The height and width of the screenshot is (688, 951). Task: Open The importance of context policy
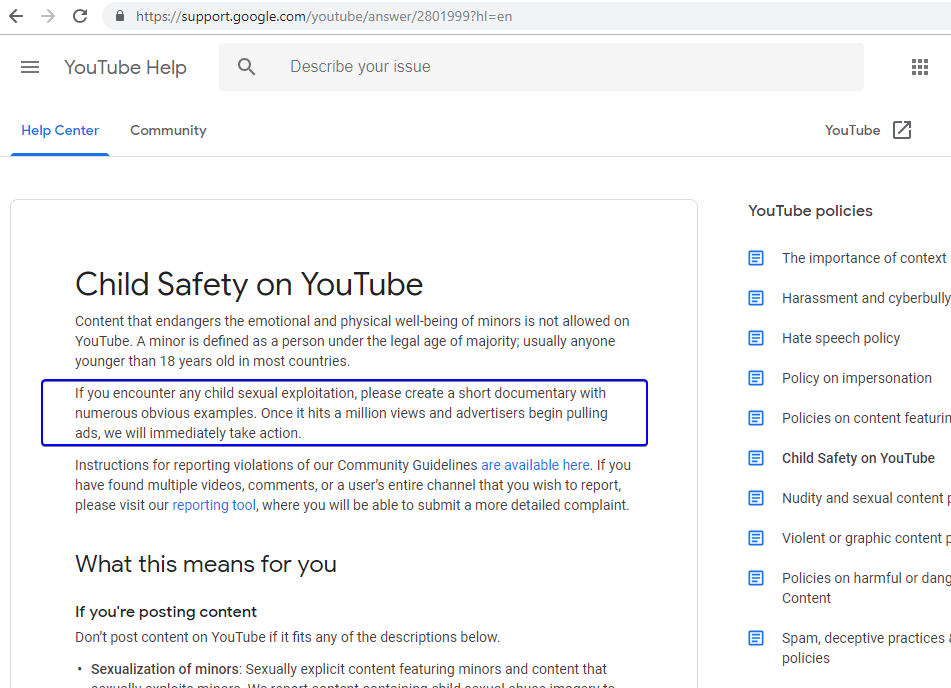[864, 258]
